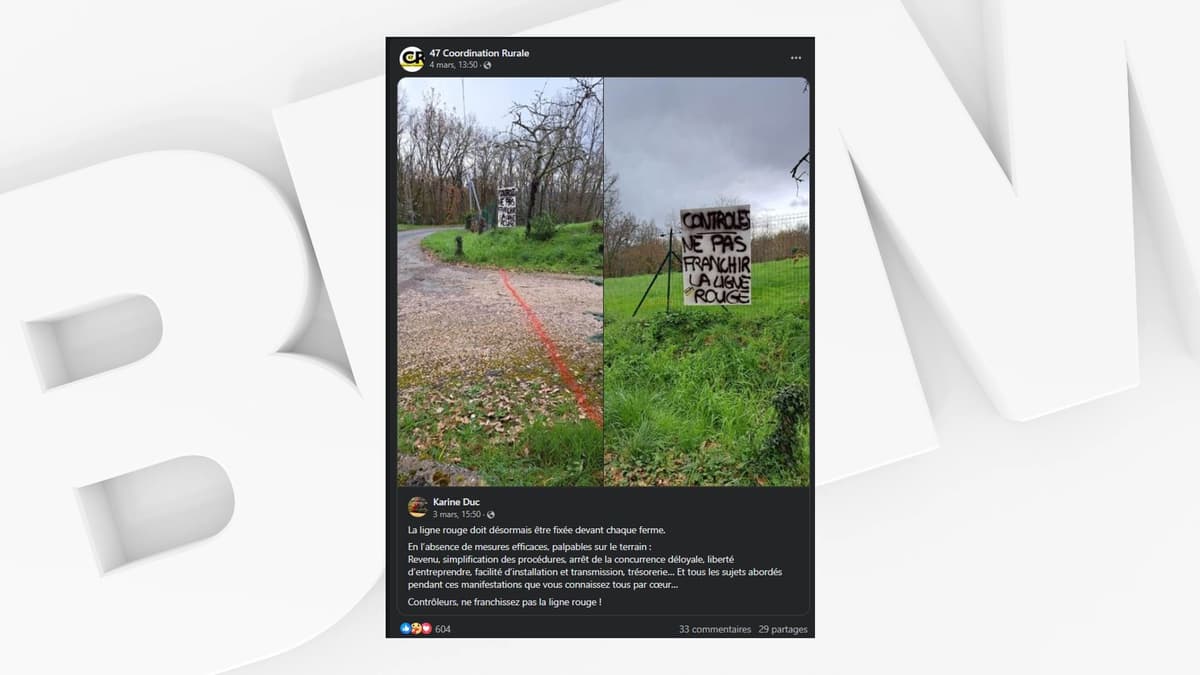Click the Haha reaction emoji icon
The image size is (1200, 675).
pos(416,629)
